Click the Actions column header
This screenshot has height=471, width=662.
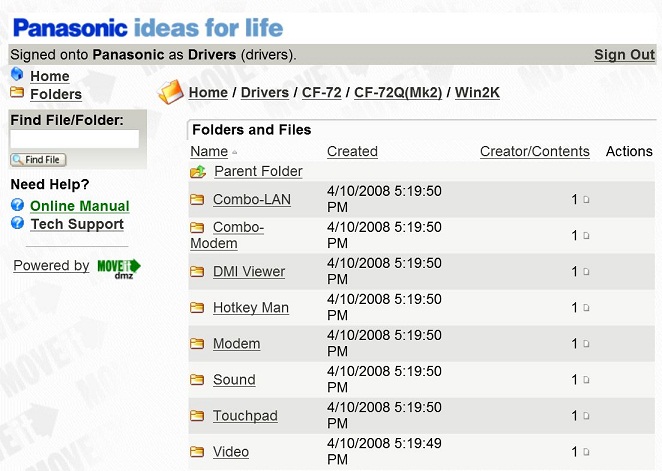click(629, 151)
